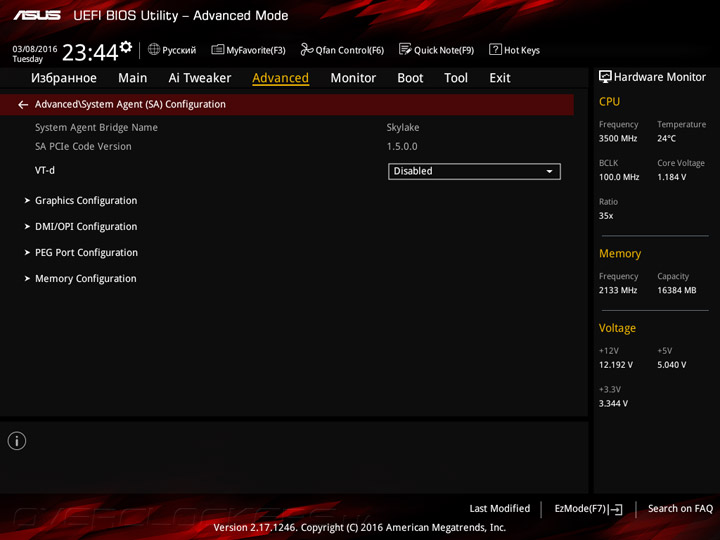The height and width of the screenshot is (540, 720).
Task: Click the 1.5.0.0 version value
Action: coord(402,146)
